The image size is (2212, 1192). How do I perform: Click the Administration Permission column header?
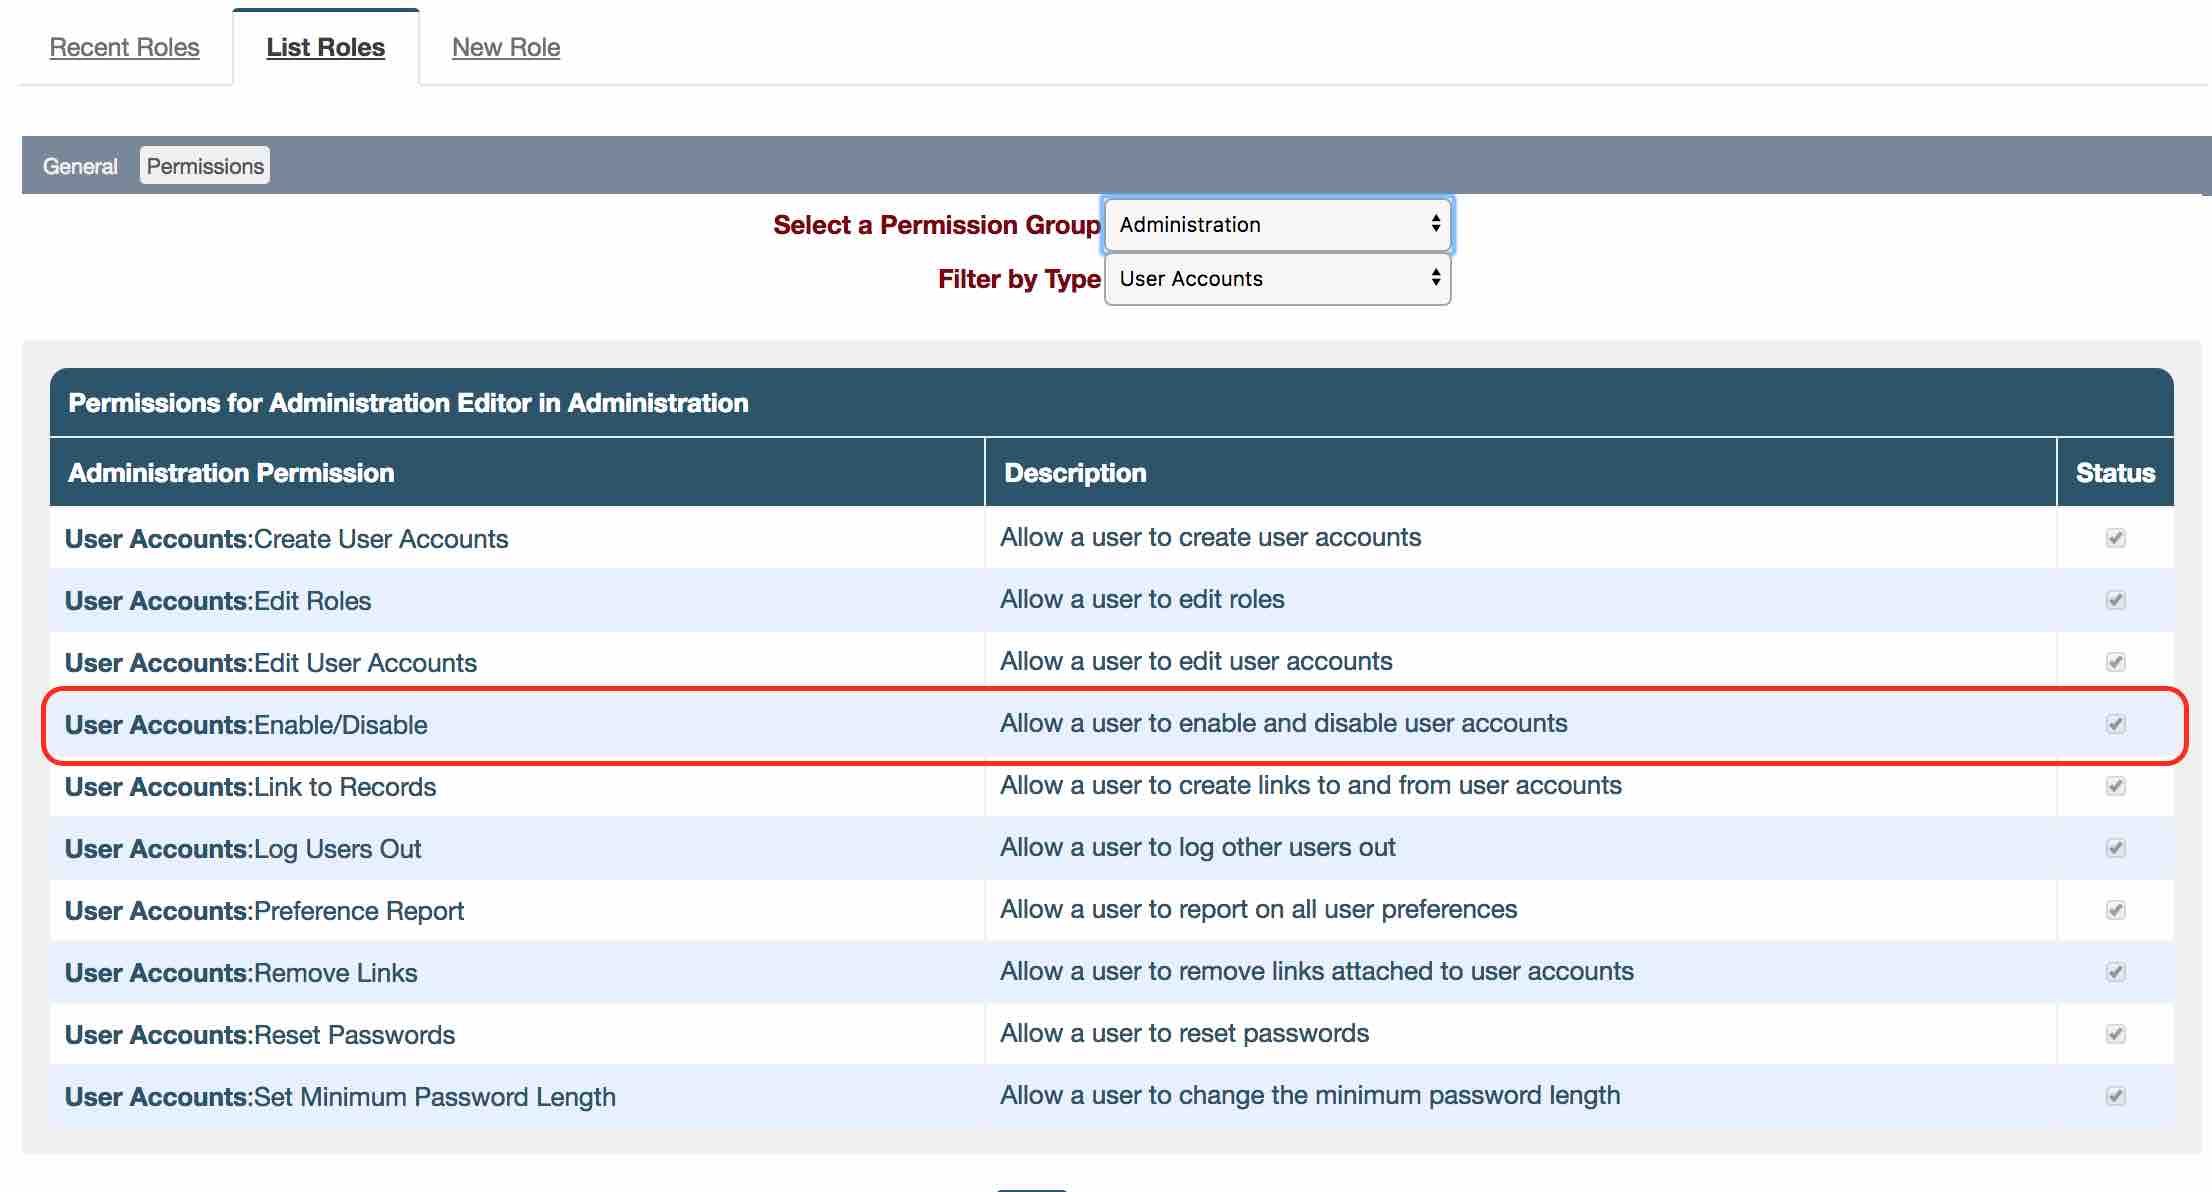coord(231,473)
